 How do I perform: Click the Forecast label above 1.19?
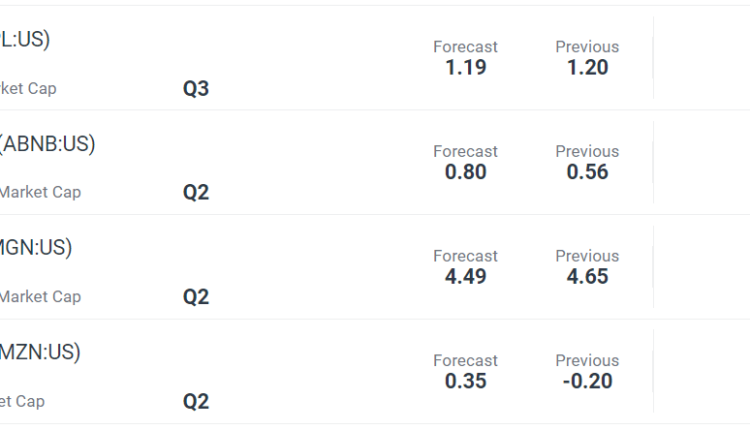(x=465, y=47)
